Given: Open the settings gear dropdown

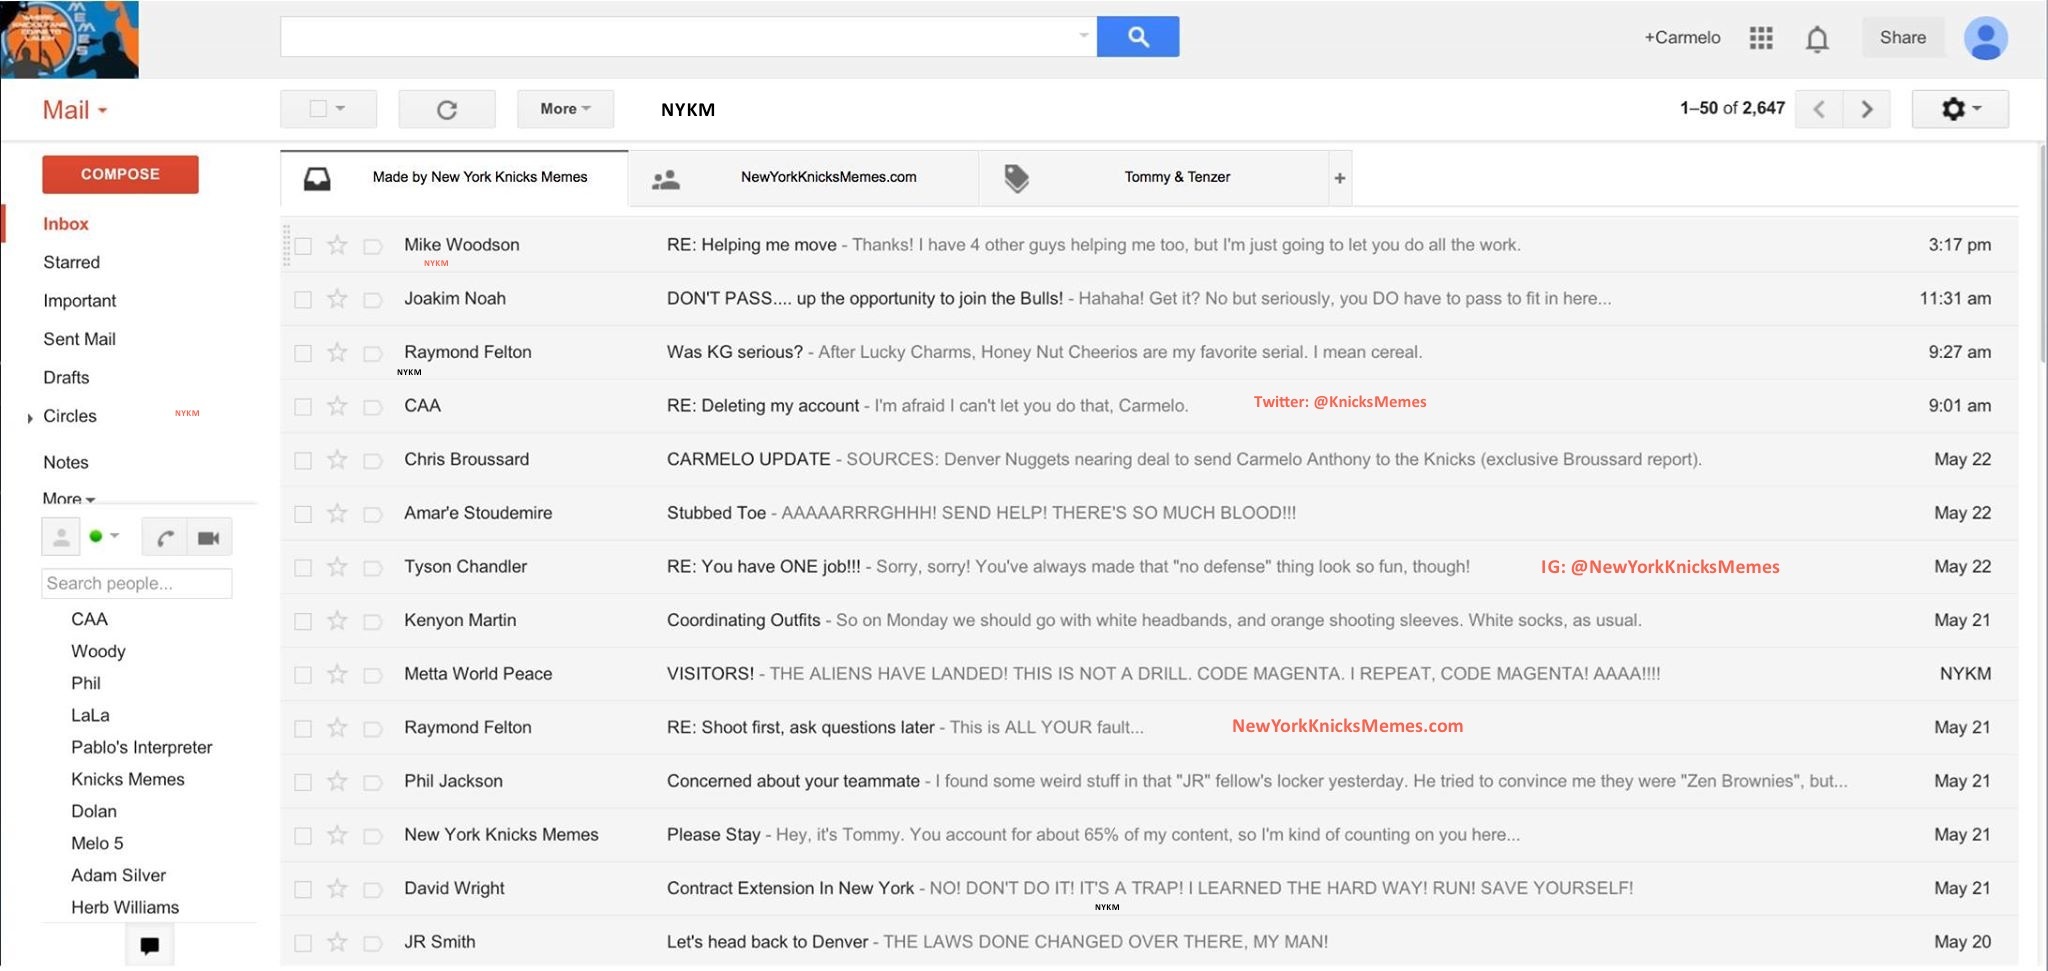Looking at the screenshot, I should [1959, 109].
